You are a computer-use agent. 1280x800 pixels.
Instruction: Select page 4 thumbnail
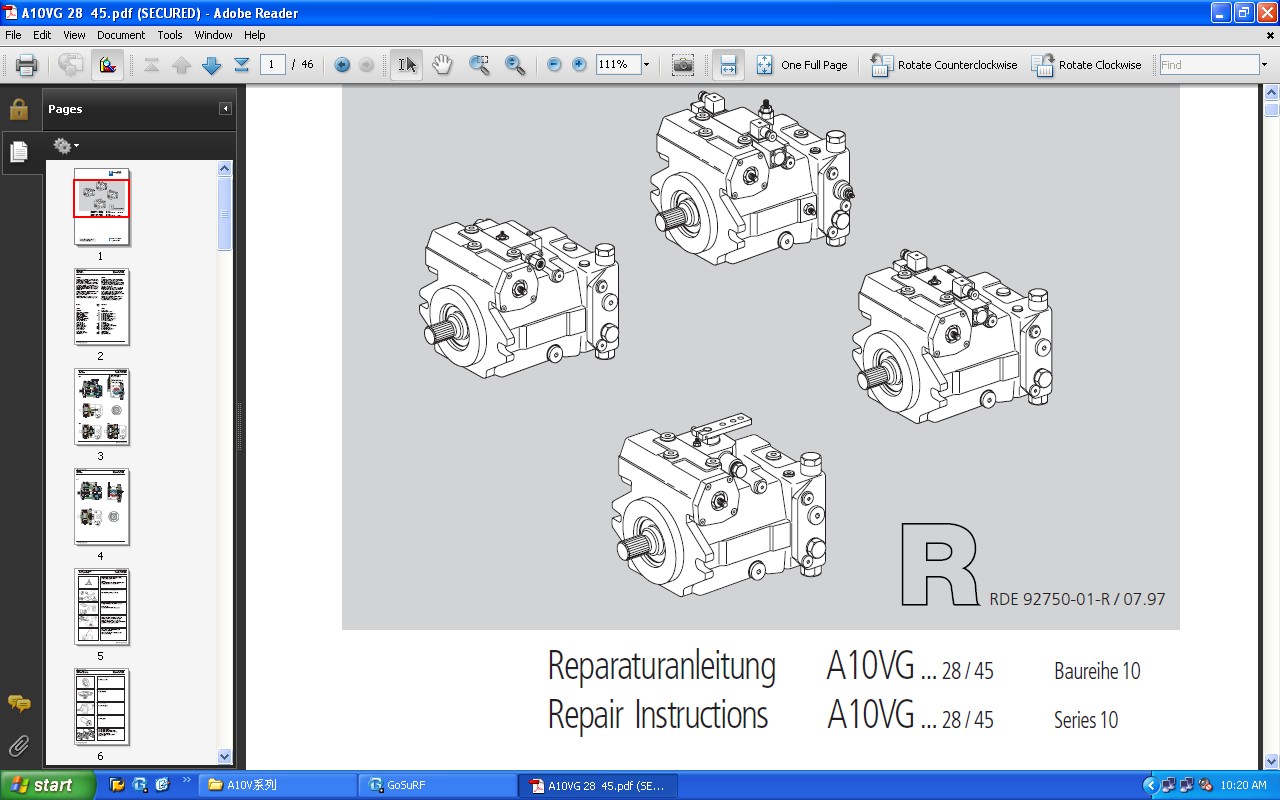(x=102, y=507)
